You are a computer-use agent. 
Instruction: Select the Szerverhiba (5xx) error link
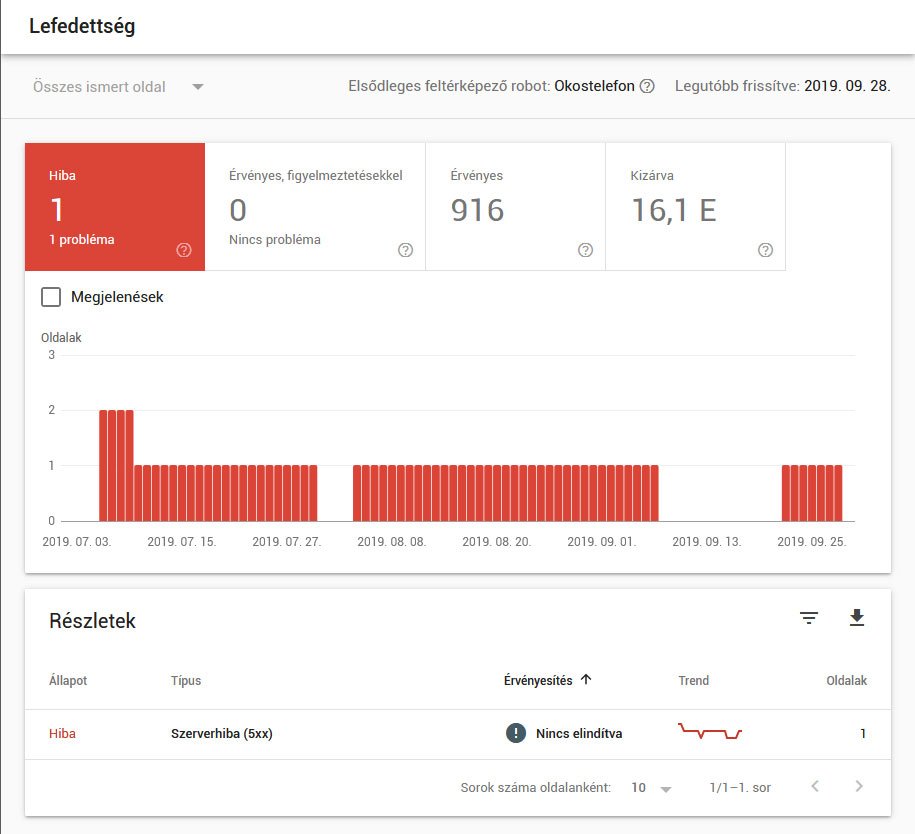pyautogui.click(x=222, y=733)
